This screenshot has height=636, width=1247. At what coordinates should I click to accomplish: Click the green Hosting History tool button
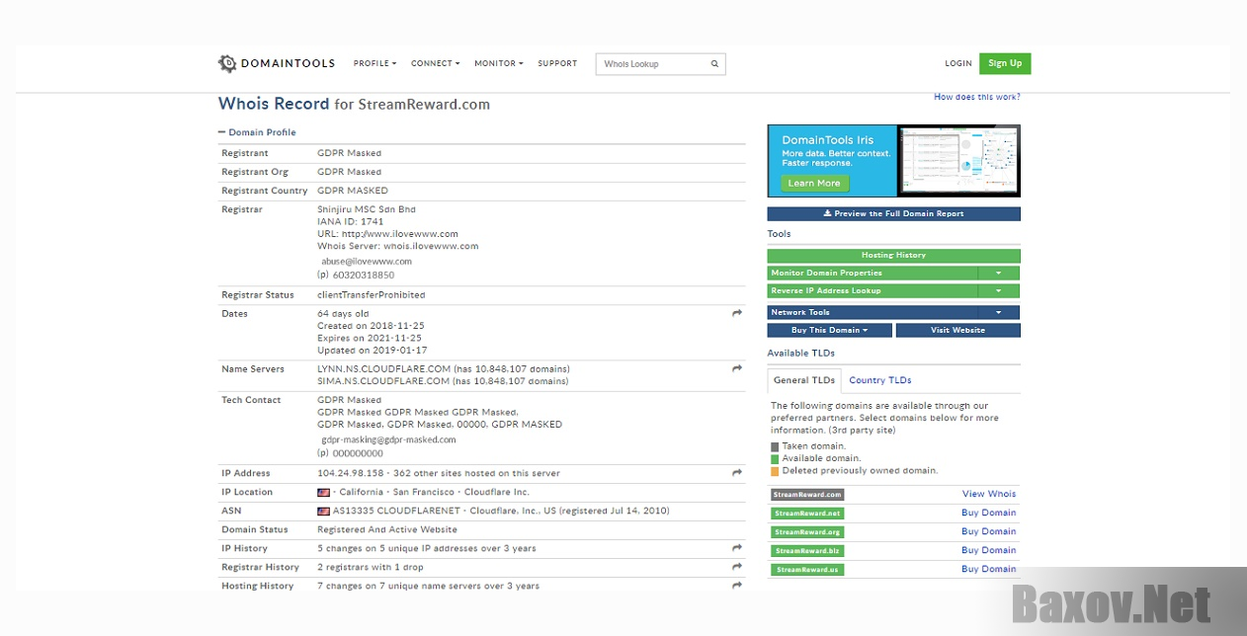coord(894,255)
